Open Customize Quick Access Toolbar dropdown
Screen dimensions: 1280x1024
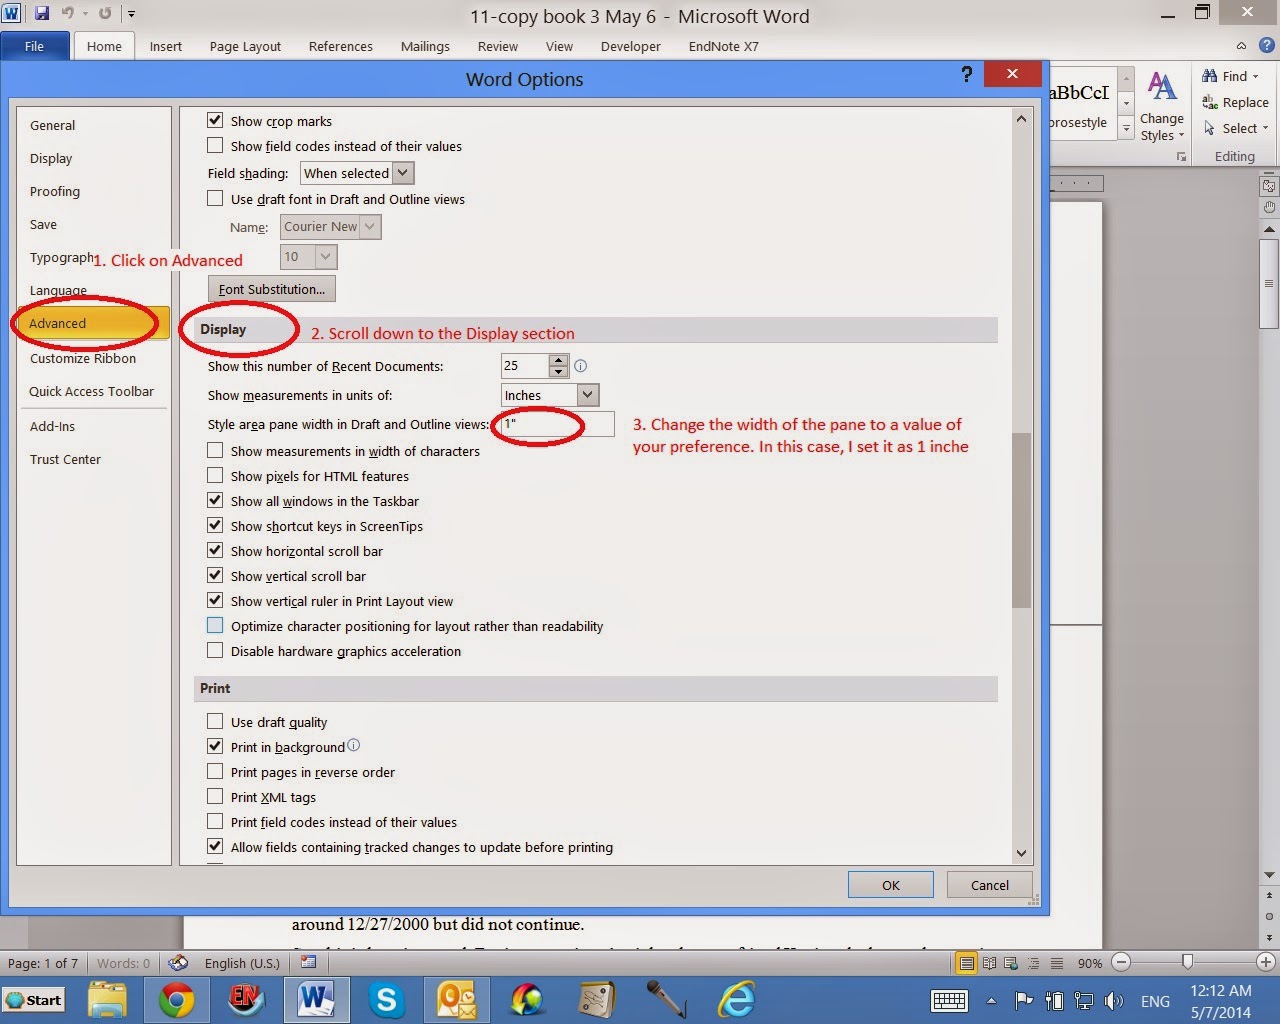tap(131, 14)
